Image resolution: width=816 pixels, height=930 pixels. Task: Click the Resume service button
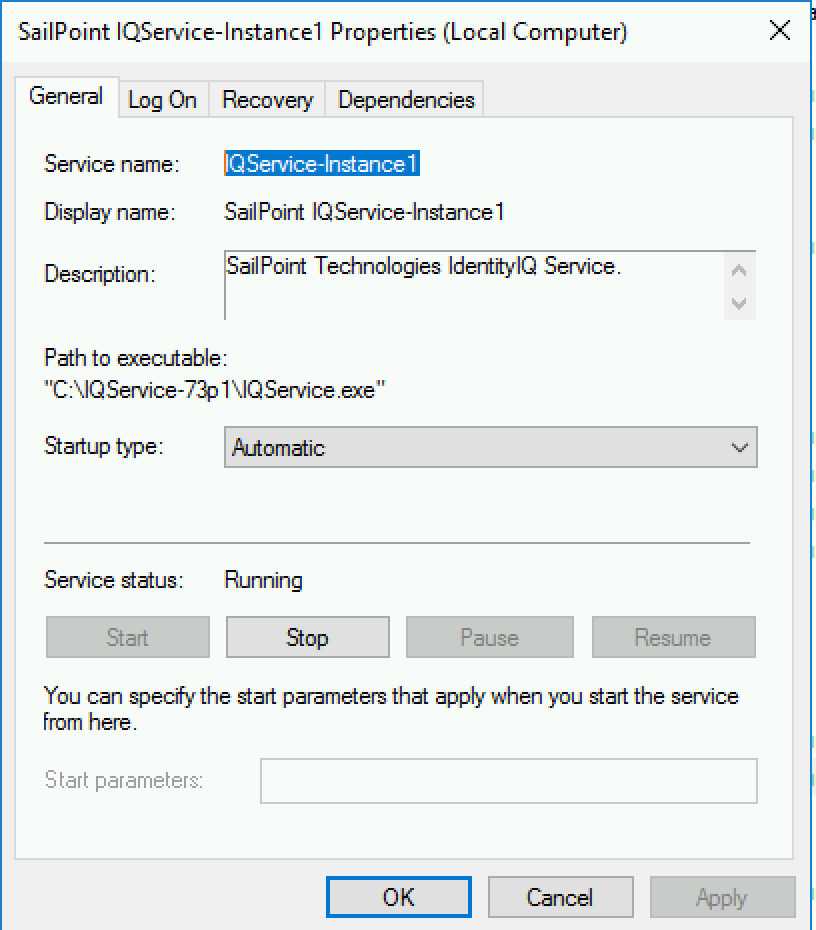coord(673,638)
